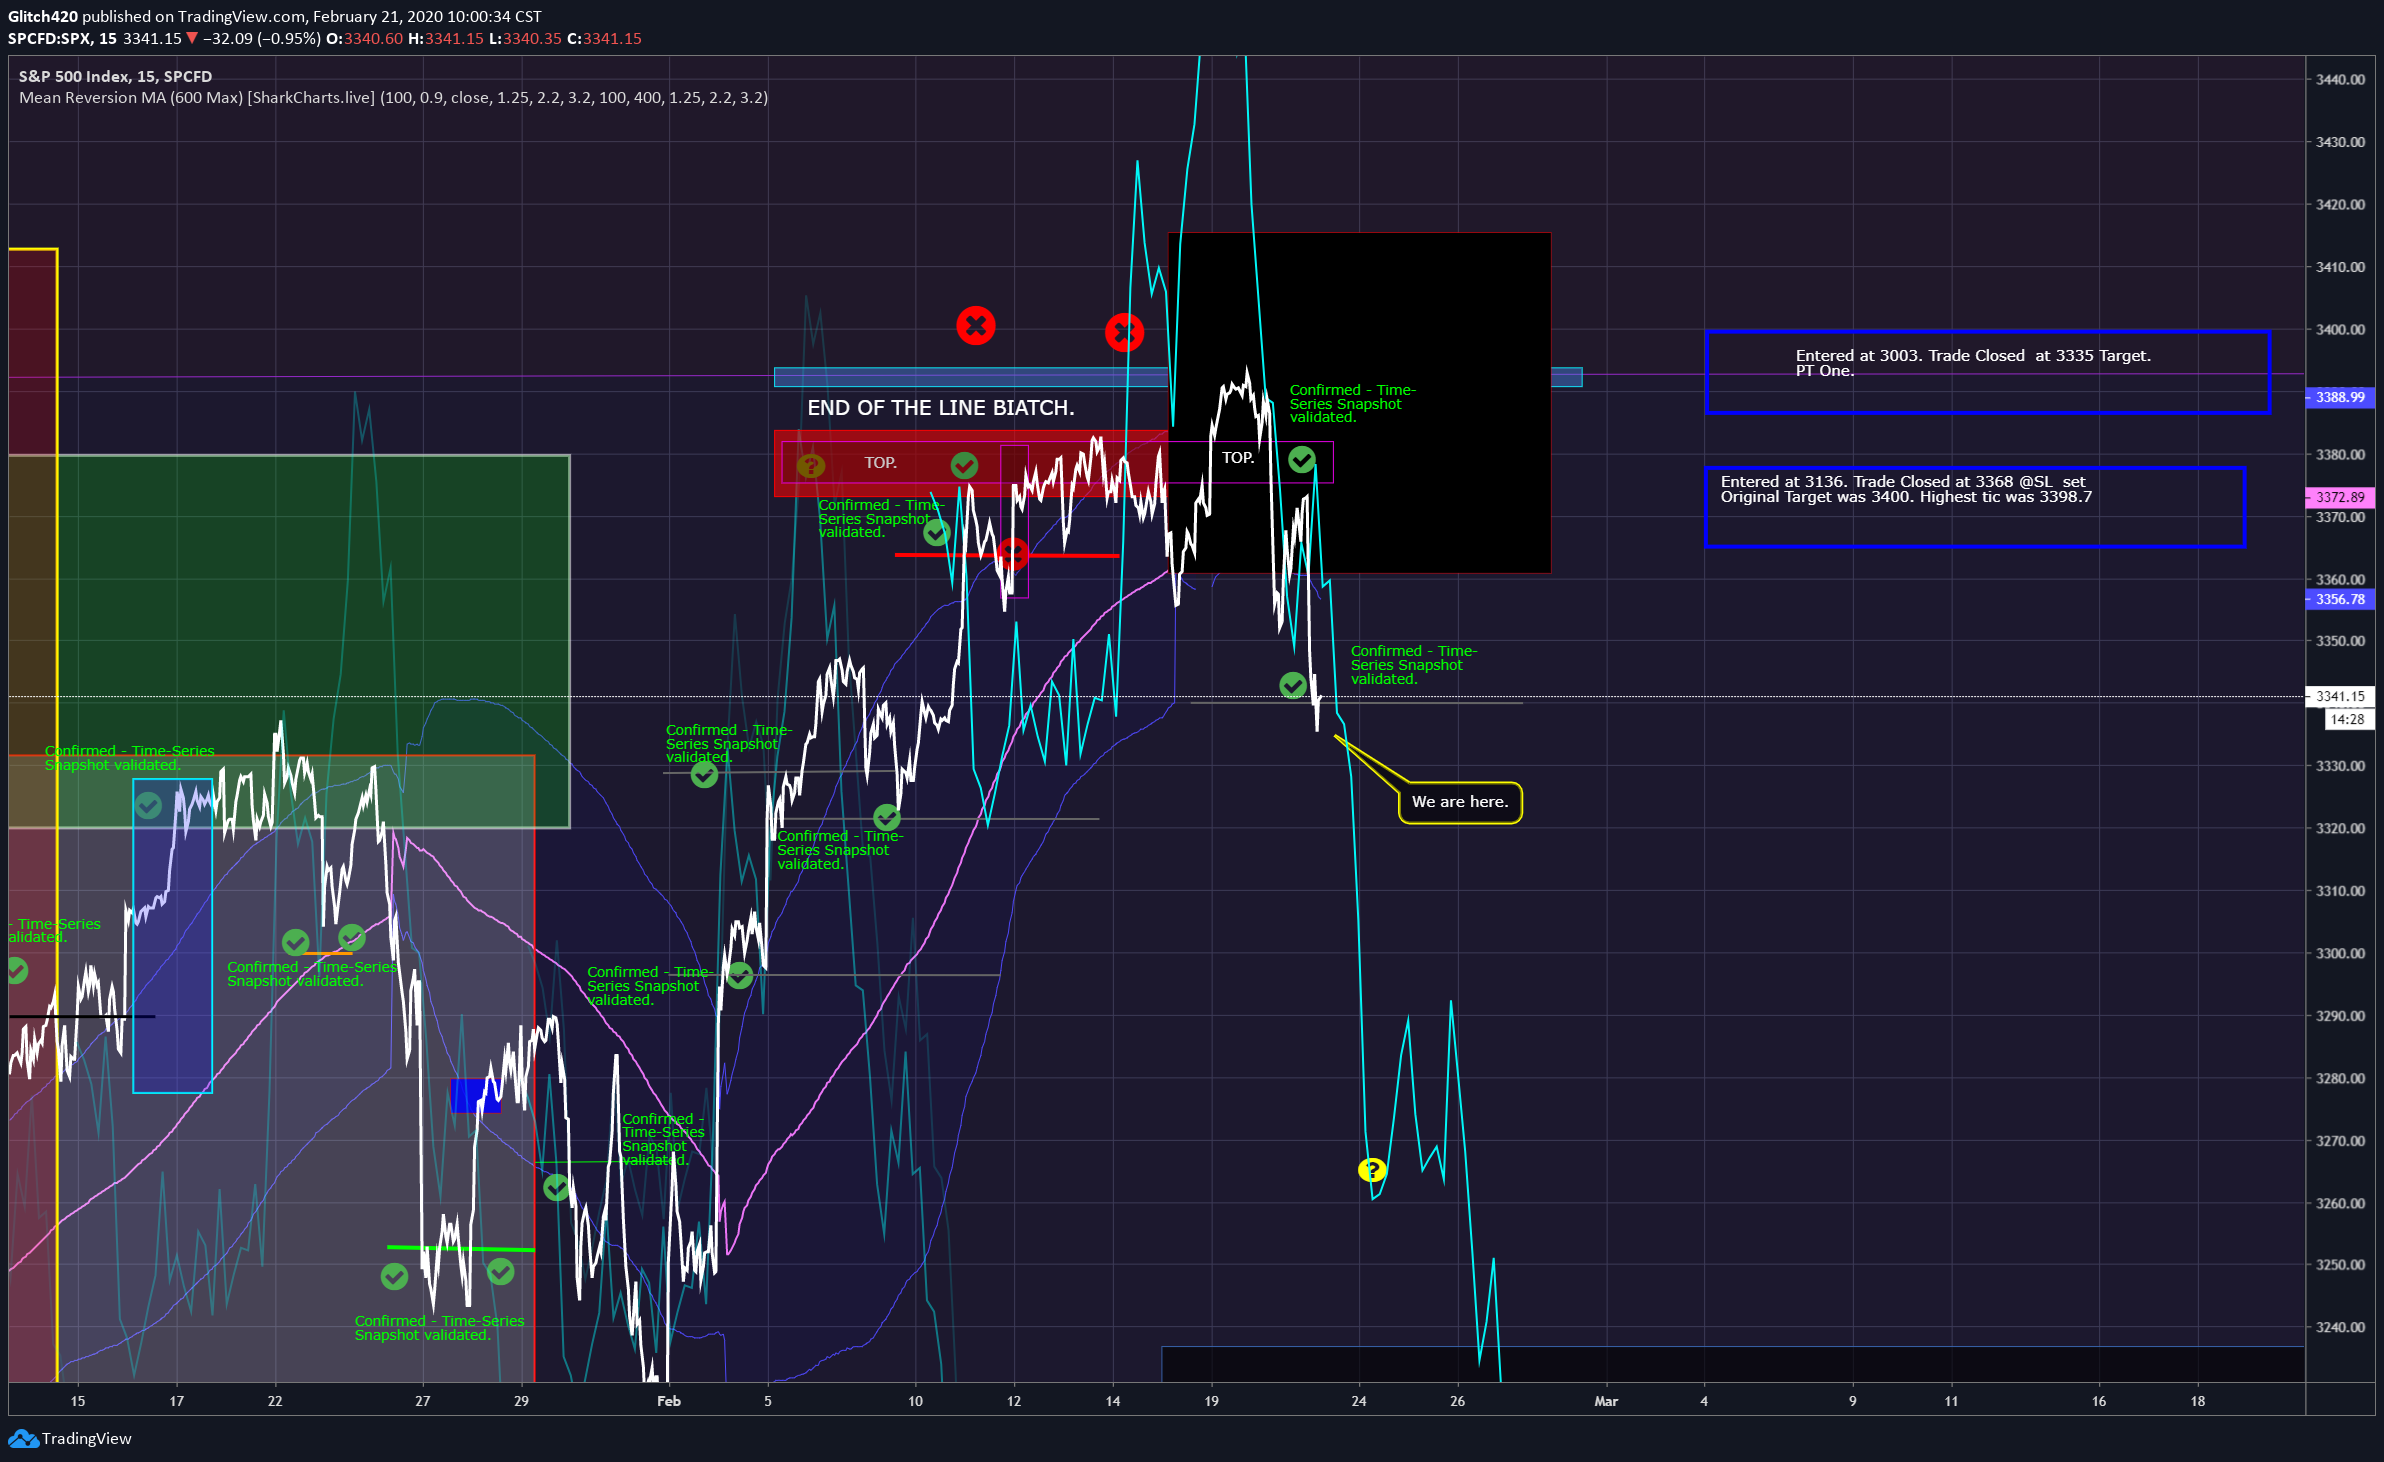This screenshot has width=2384, height=1462.
Task: Click the 3300.00 label on the price axis
Action: point(2340,953)
